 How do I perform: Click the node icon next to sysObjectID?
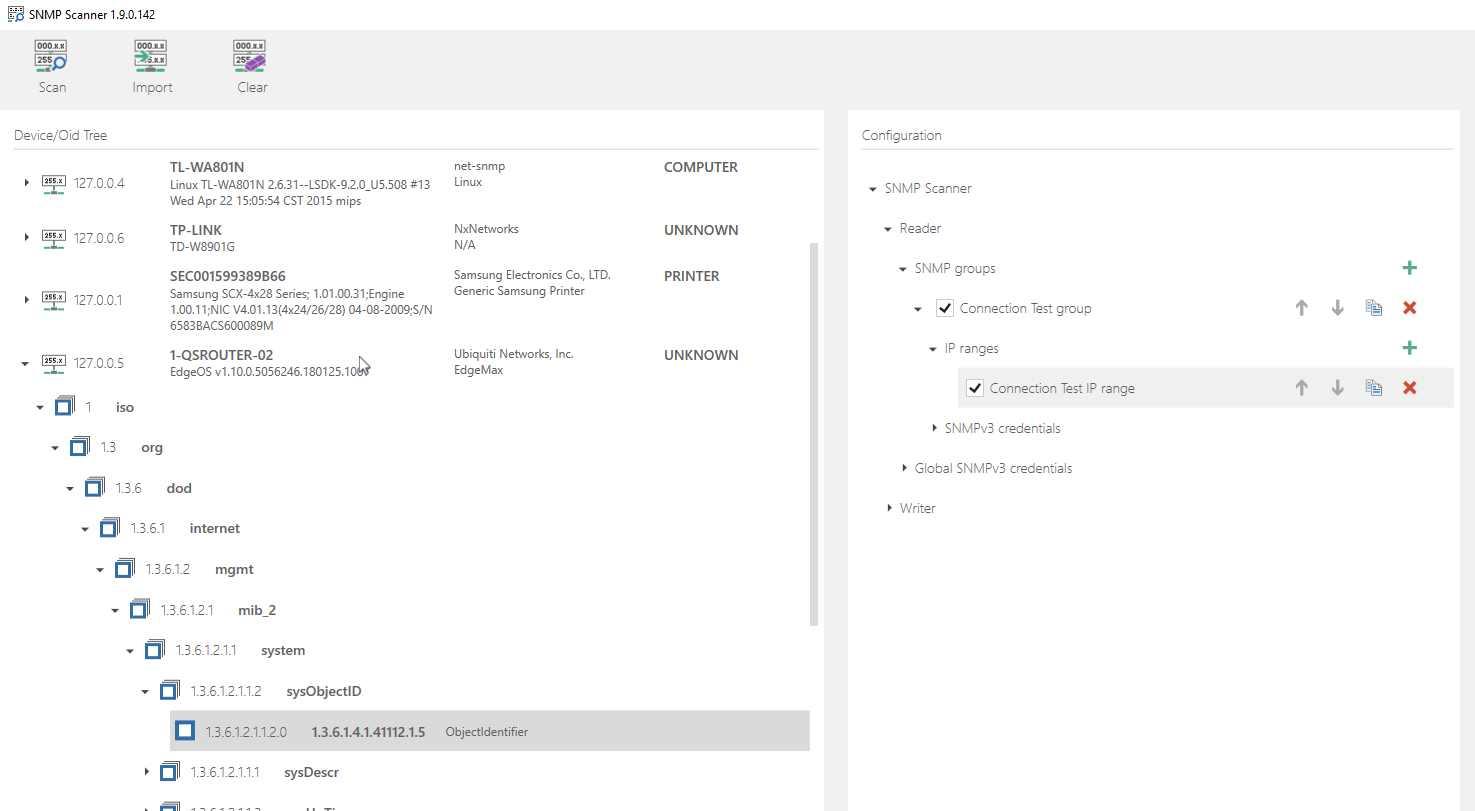pos(169,691)
